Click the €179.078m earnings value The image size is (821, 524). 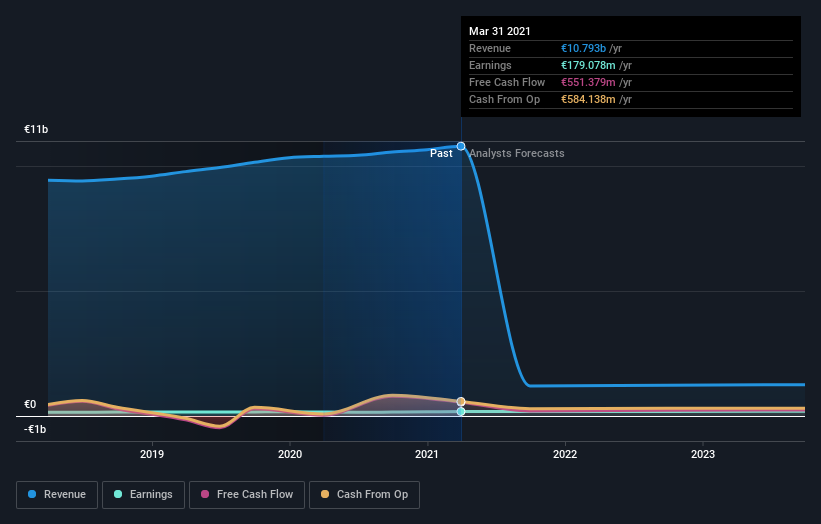[588, 65]
